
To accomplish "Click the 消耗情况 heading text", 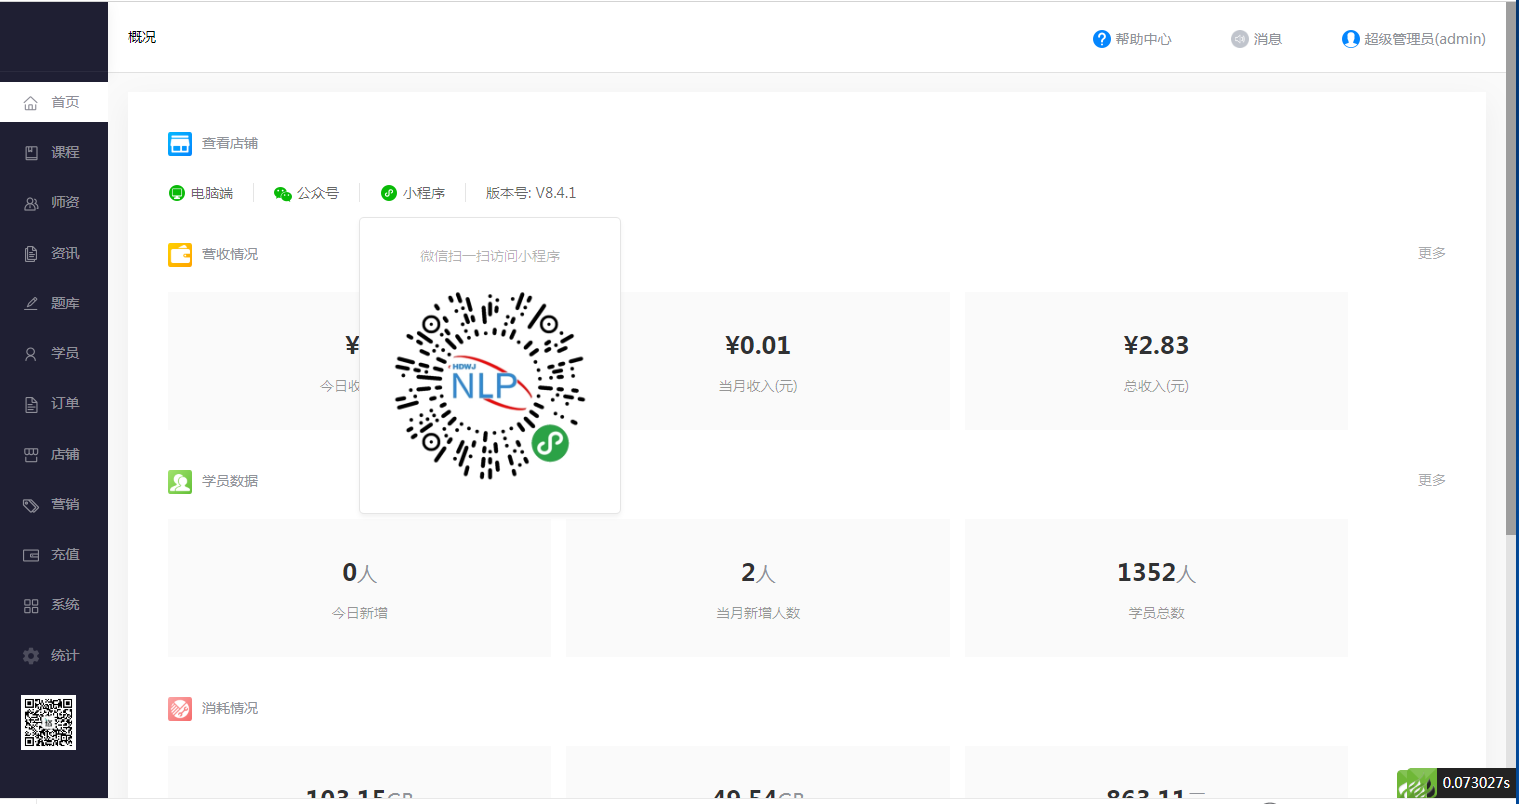I will [x=230, y=708].
